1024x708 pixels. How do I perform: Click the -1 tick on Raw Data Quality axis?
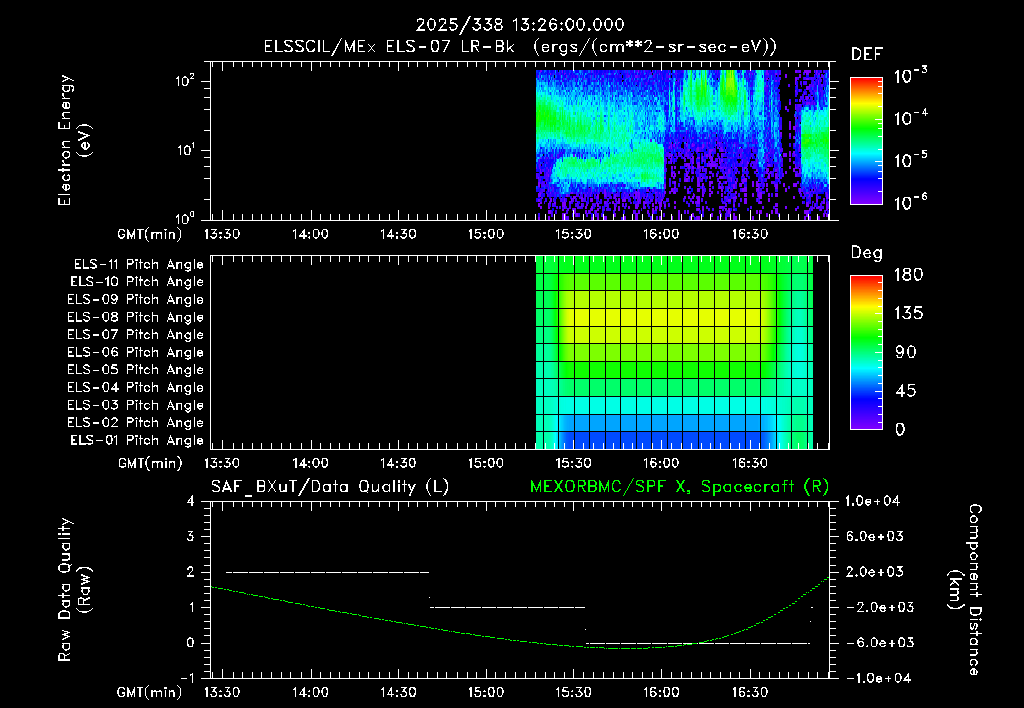click(x=187, y=678)
